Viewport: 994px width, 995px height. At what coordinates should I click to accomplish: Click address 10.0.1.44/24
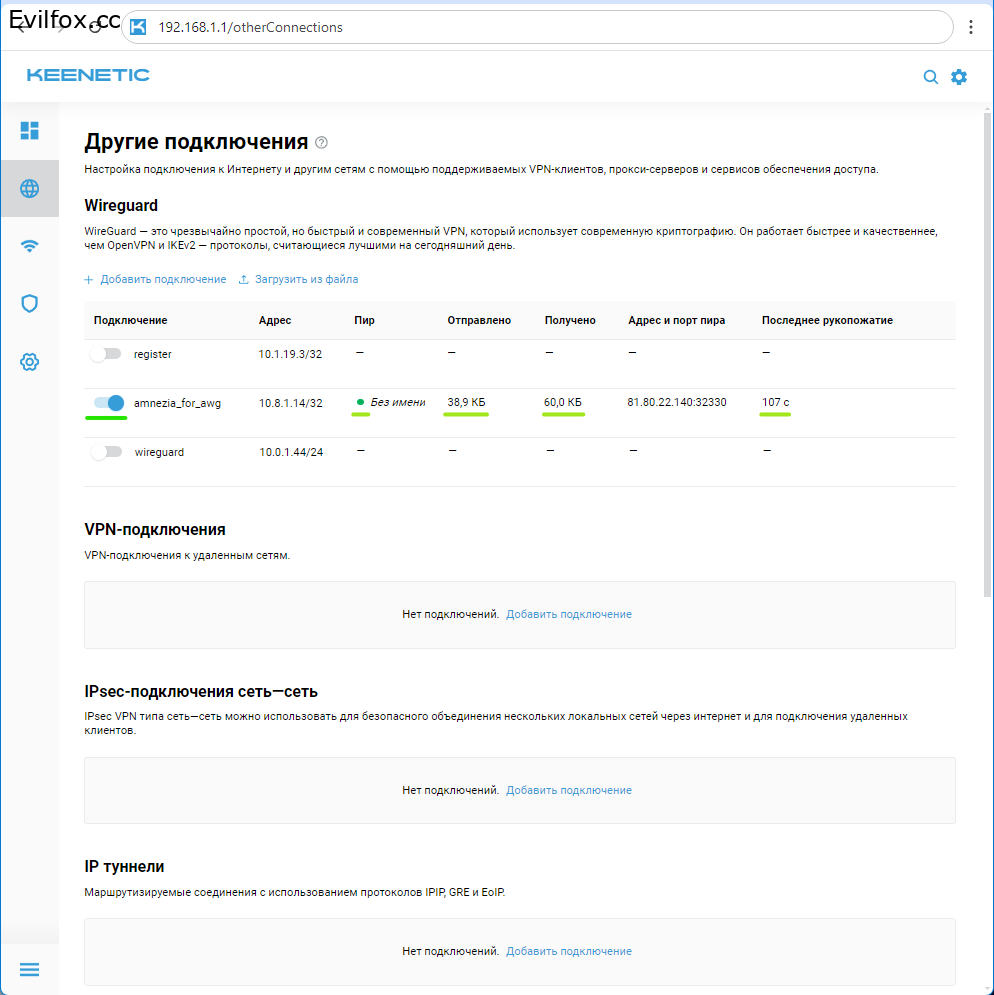tap(291, 452)
